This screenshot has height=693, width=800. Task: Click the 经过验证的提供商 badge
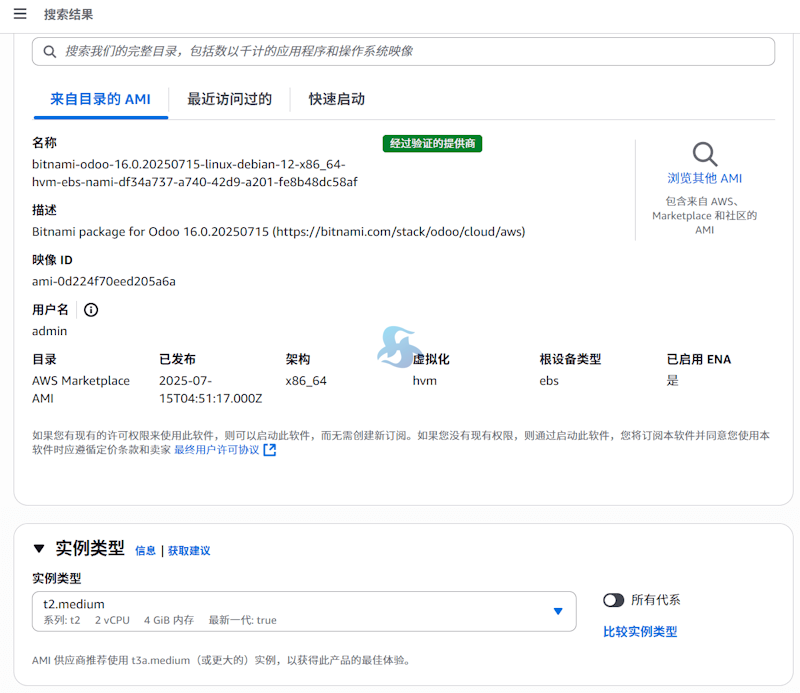[x=433, y=144]
